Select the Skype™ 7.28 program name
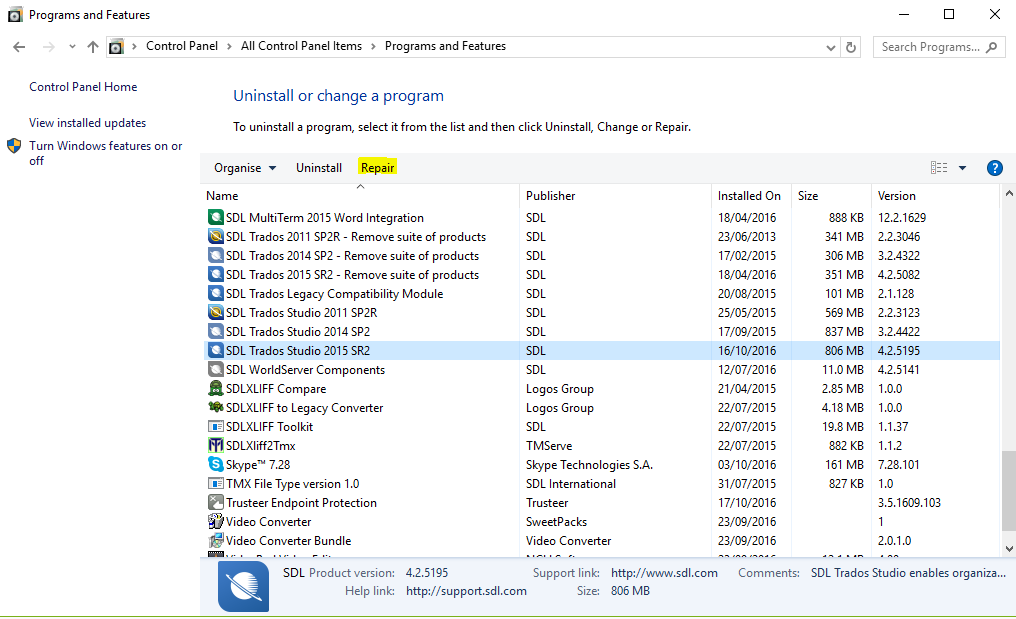This screenshot has width=1016, height=619. (x=258, y=465)
